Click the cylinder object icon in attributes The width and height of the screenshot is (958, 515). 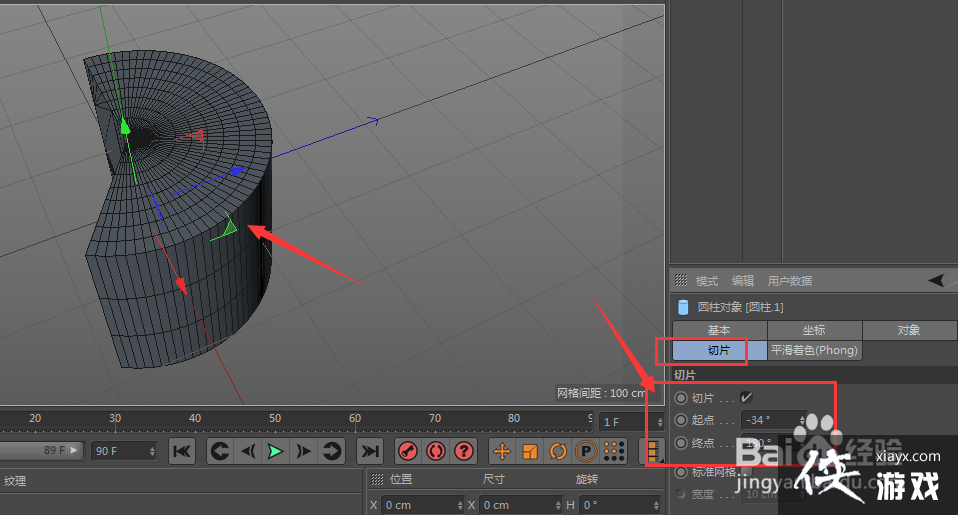click(x=683, y=307)
